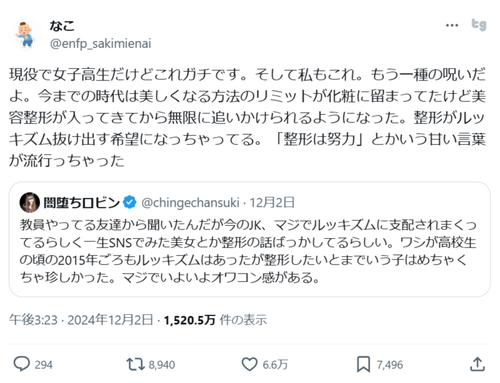Click the share upload icon
Image resolution: width=500 pixels, height=383 pixels.
tap(477, 364)
